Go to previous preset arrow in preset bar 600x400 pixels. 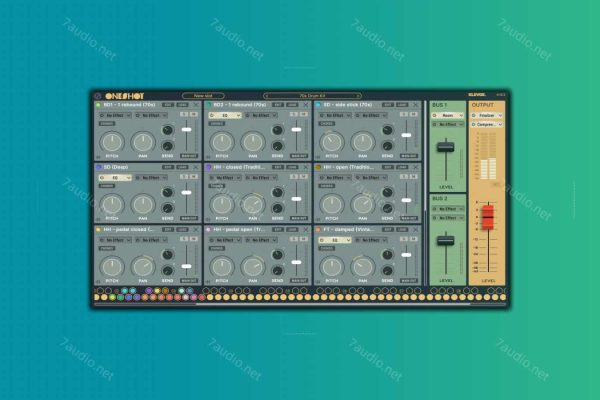267,96
